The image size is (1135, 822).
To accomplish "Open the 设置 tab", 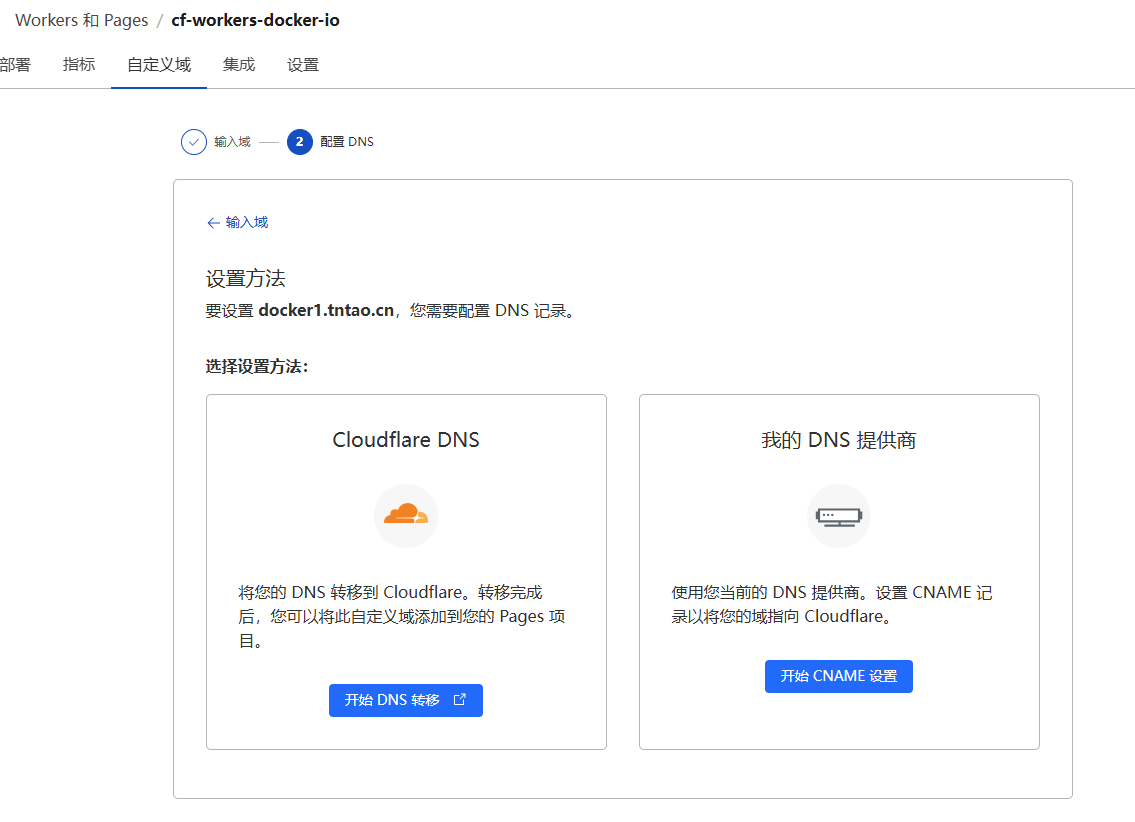I will point(303,65).
